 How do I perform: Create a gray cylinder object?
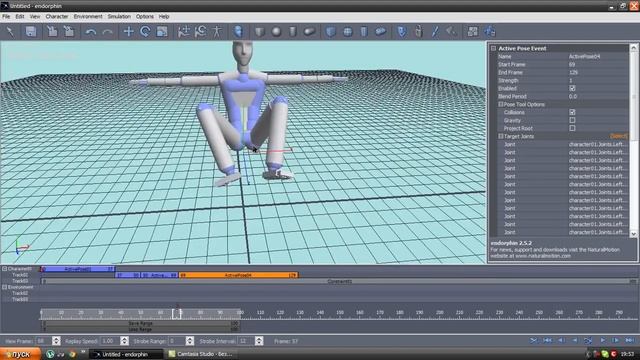click(293, 31)
